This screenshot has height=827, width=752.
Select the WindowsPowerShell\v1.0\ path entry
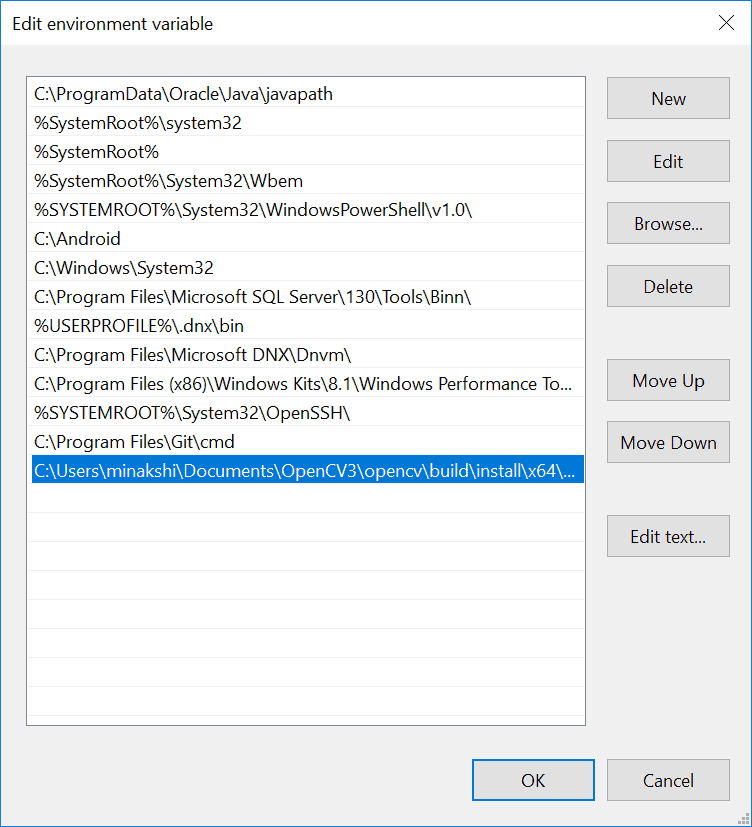tap(307, 210)
